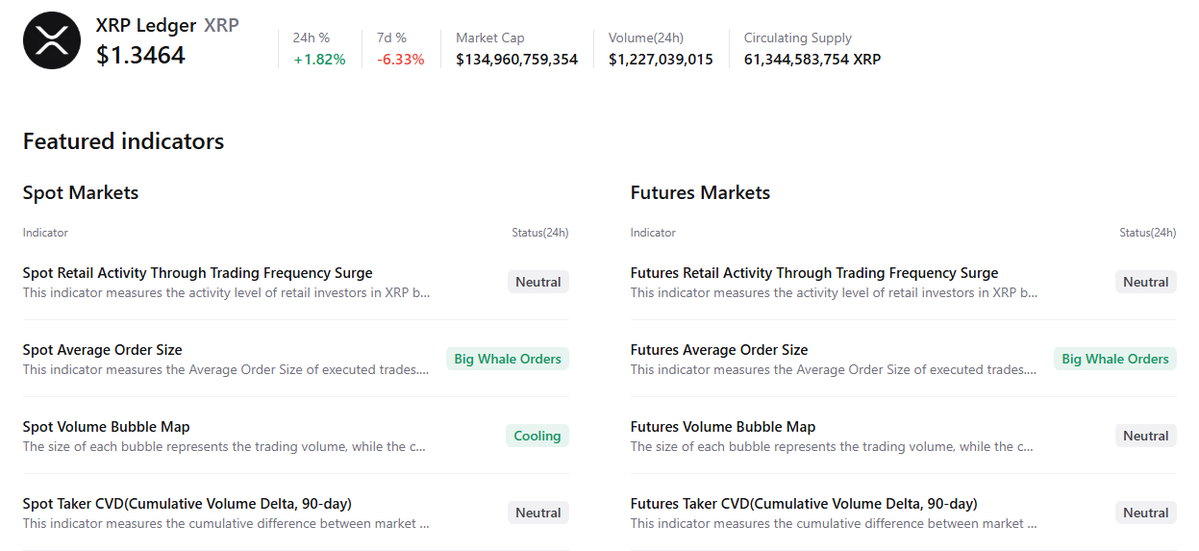The height and width of the screenshot is (551, 1199).
Task: Click the Spot Markets heading
Action: coord(81,193)
